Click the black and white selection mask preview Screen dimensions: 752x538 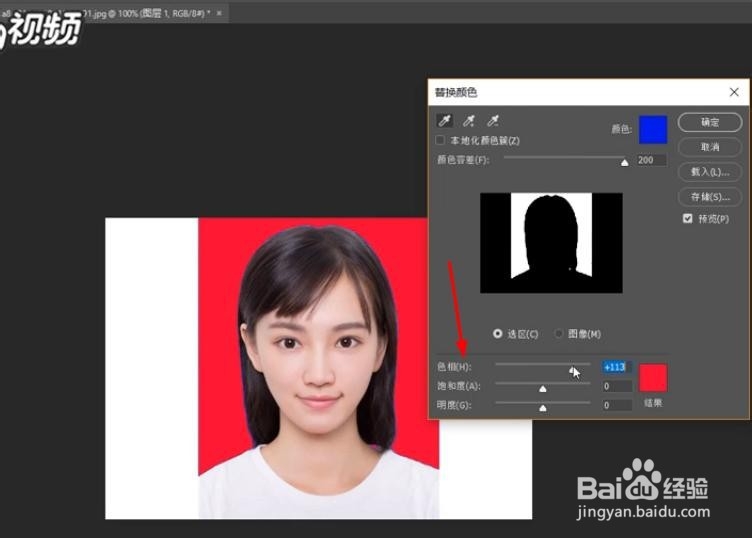552,243
